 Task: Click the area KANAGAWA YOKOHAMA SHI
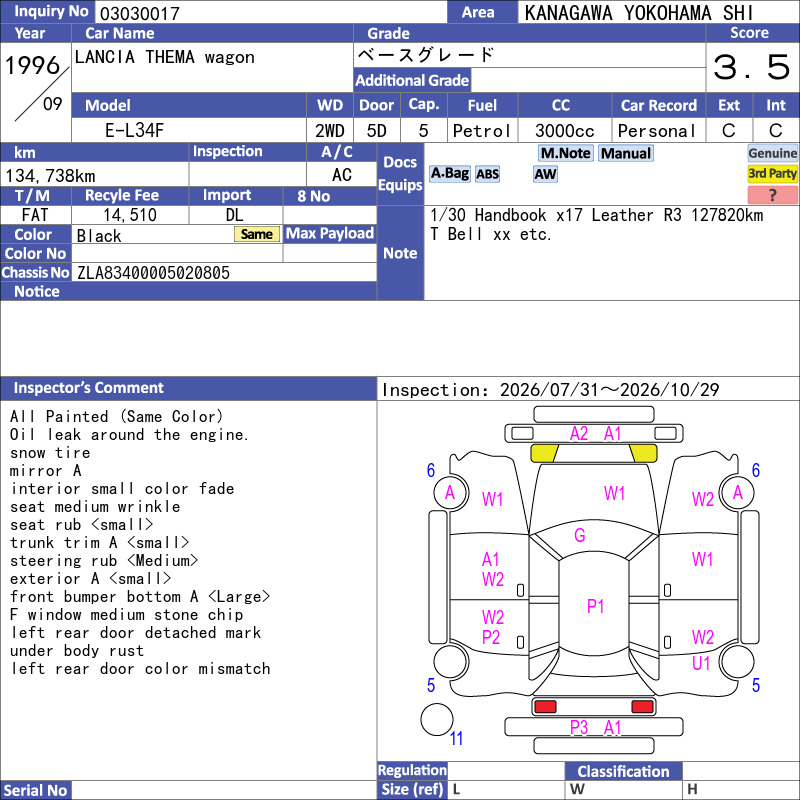[638, 13]
